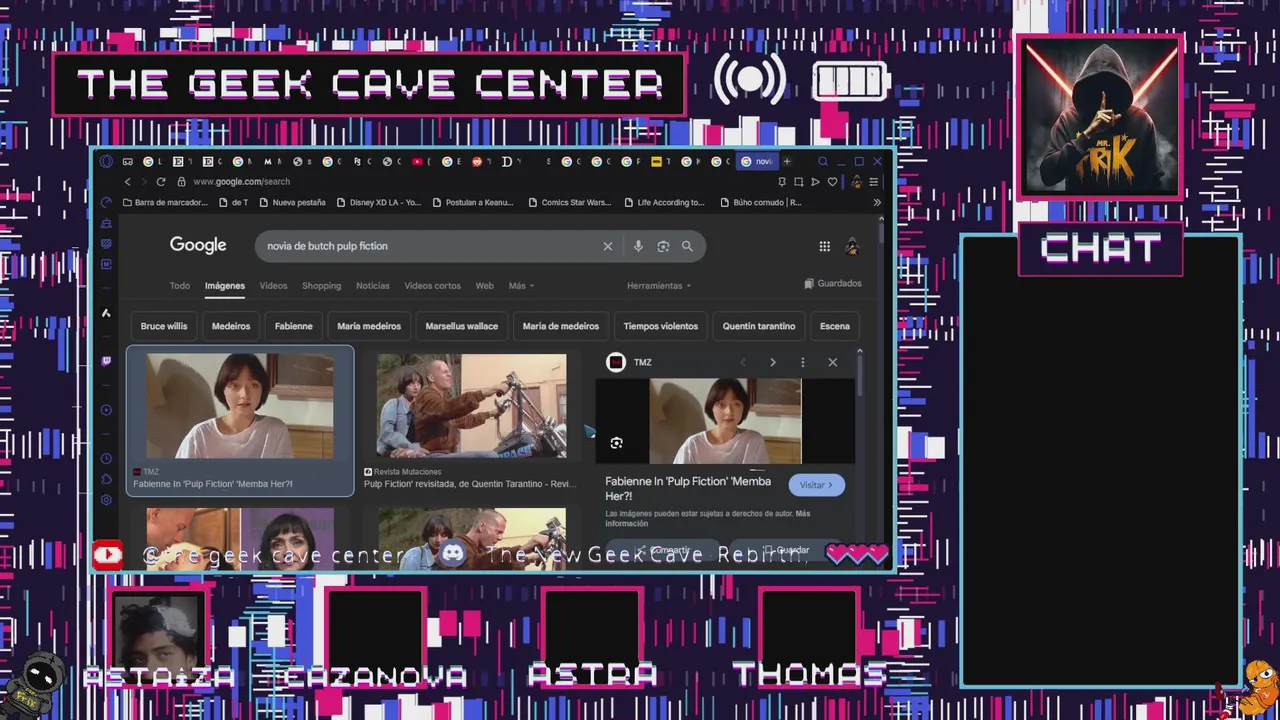Open Disney XD LA bookmark

point(378,202)
